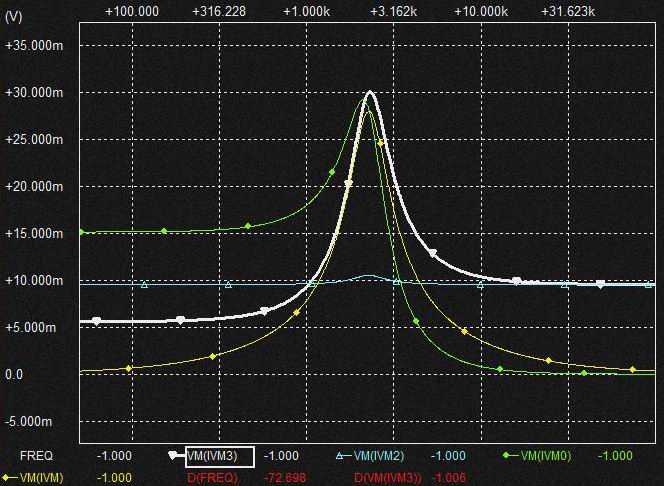Click the +30.000m voltage axis label
The width and height of the screenshot is (664, 486).
(x=35, y=93)
